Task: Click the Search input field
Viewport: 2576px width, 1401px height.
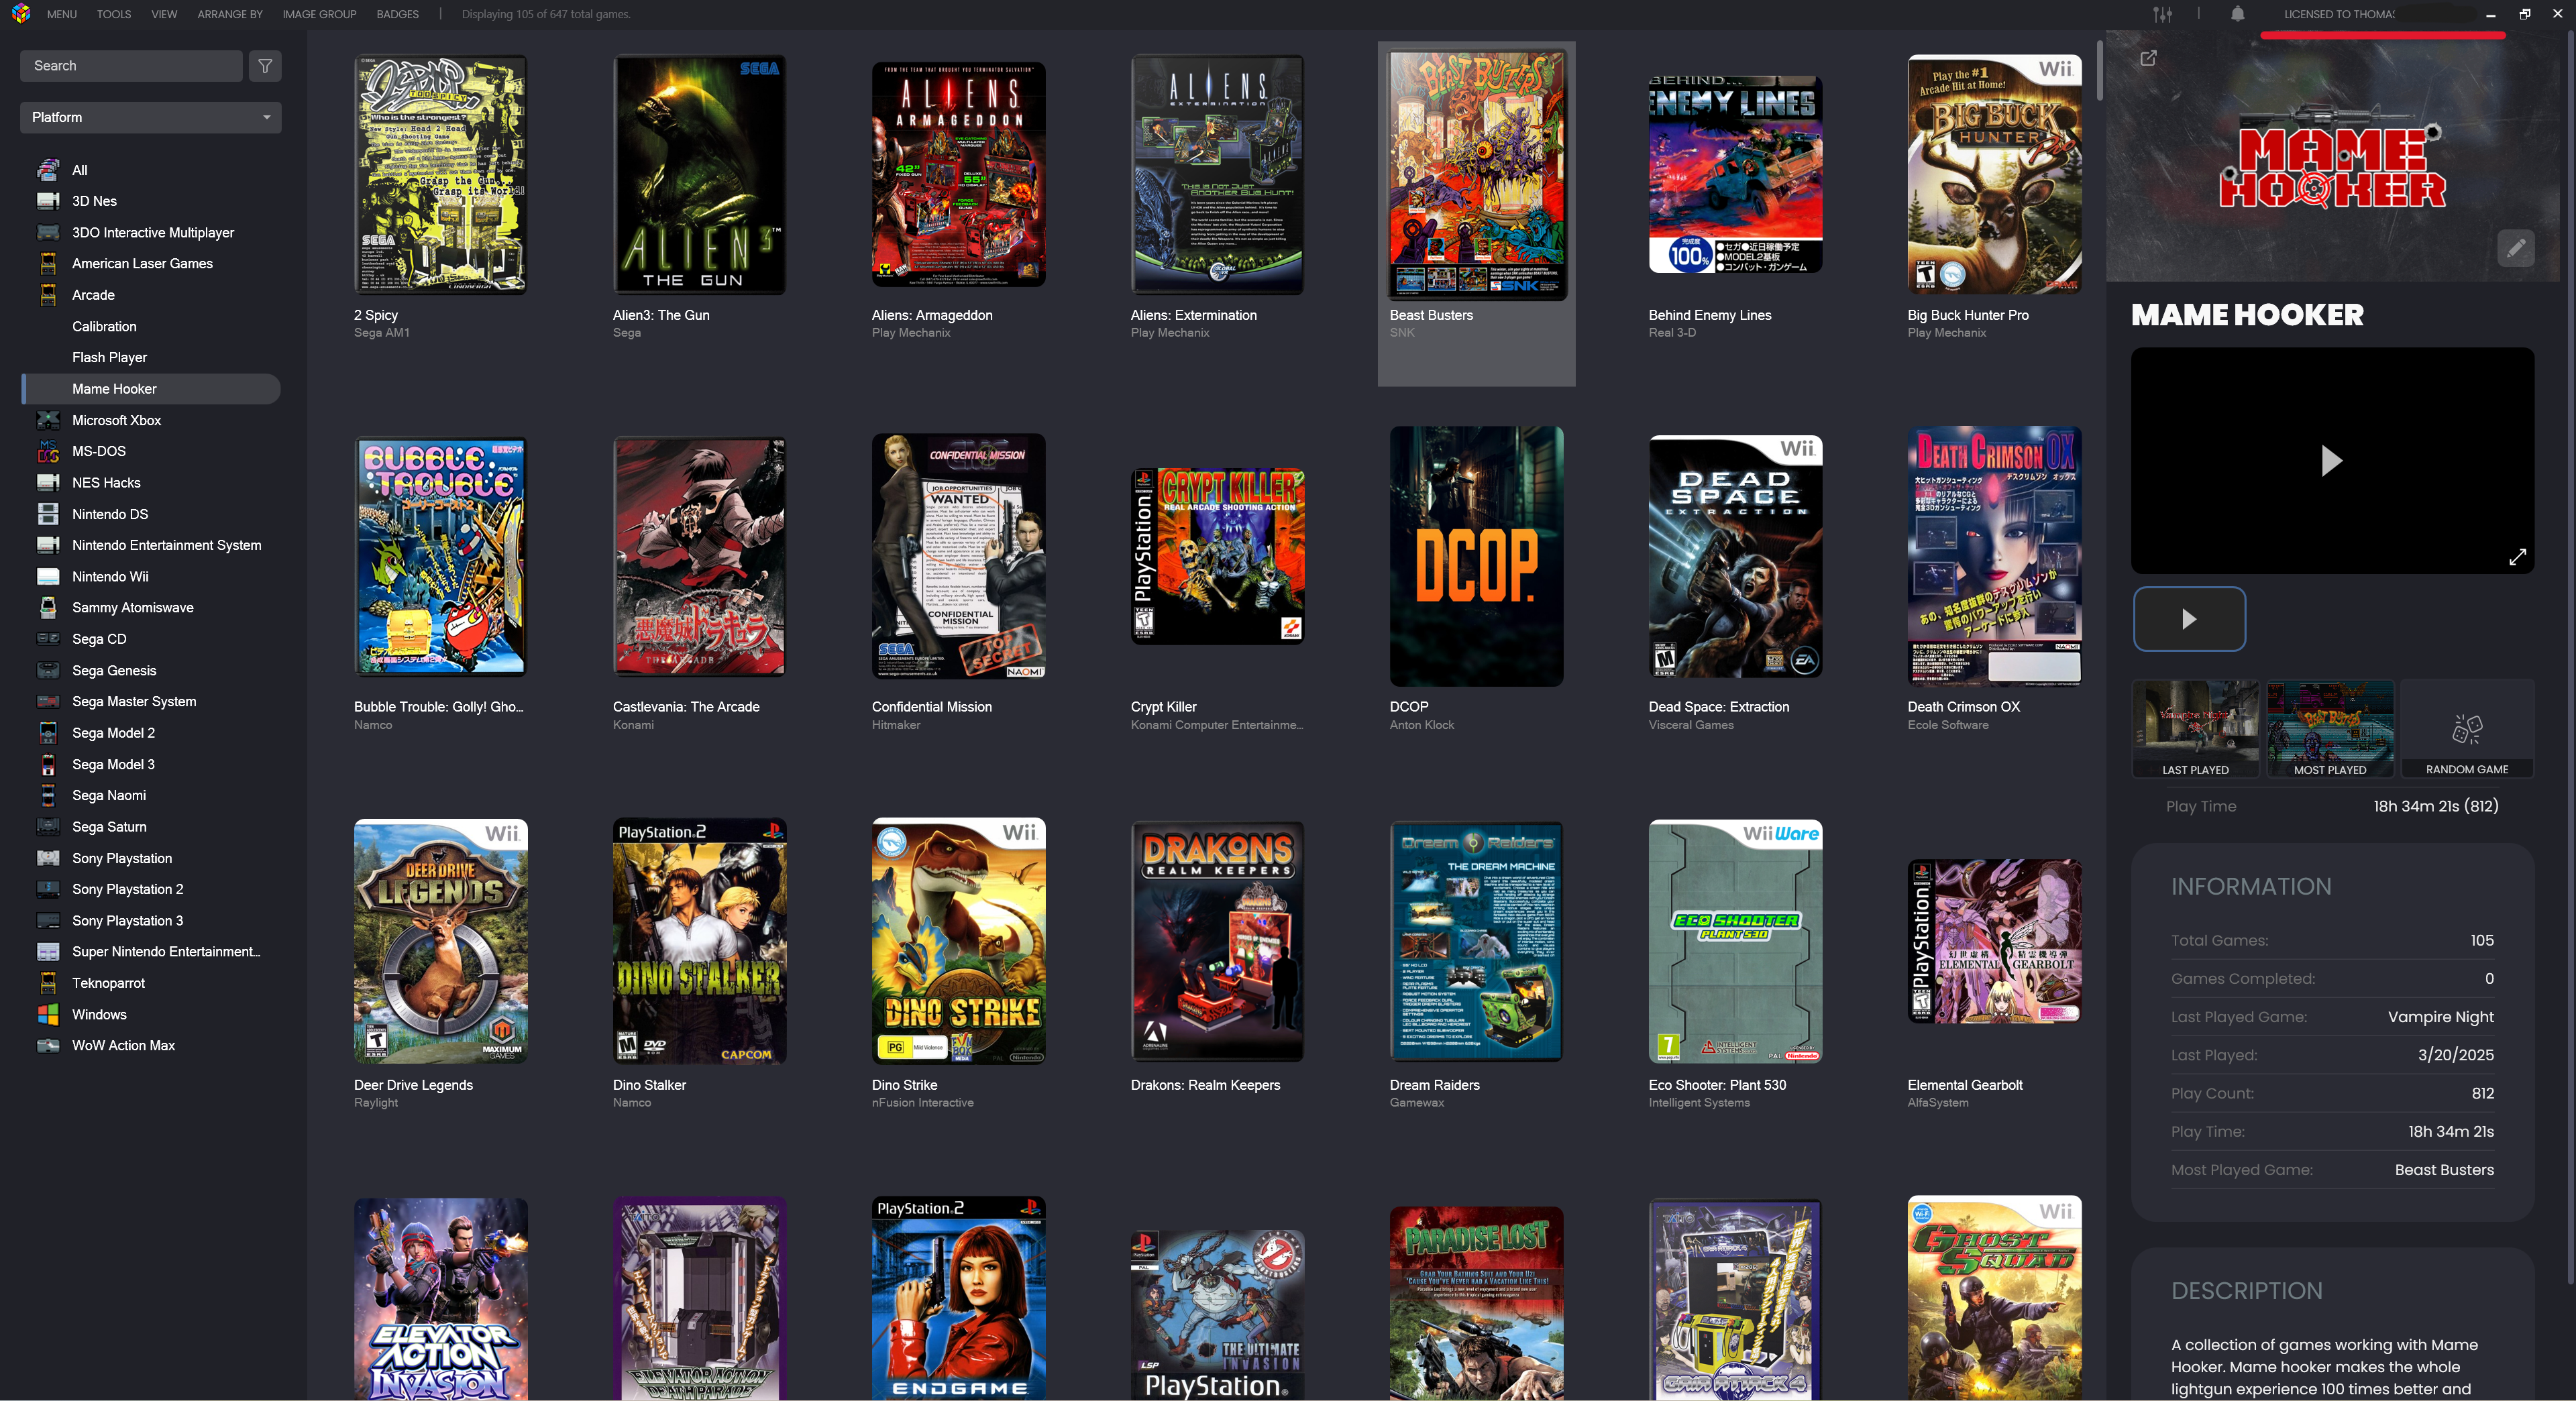Action: point(131,66)
